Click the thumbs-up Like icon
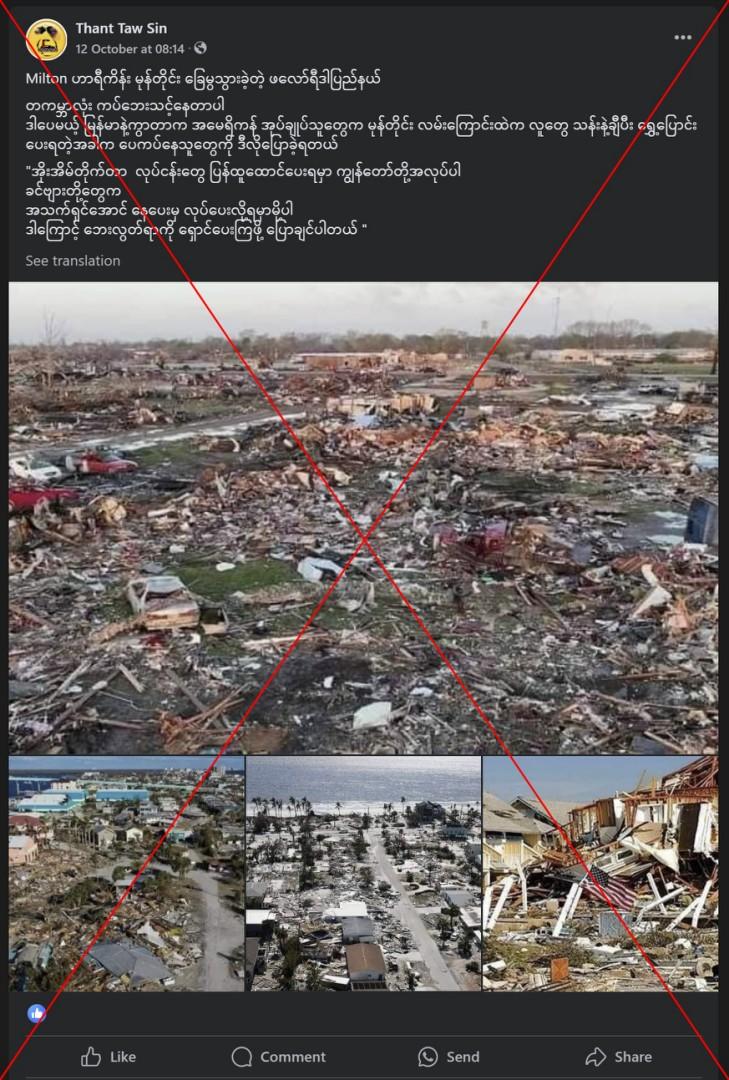The width and height of the screenshot is (729, 1080). 91,1057
